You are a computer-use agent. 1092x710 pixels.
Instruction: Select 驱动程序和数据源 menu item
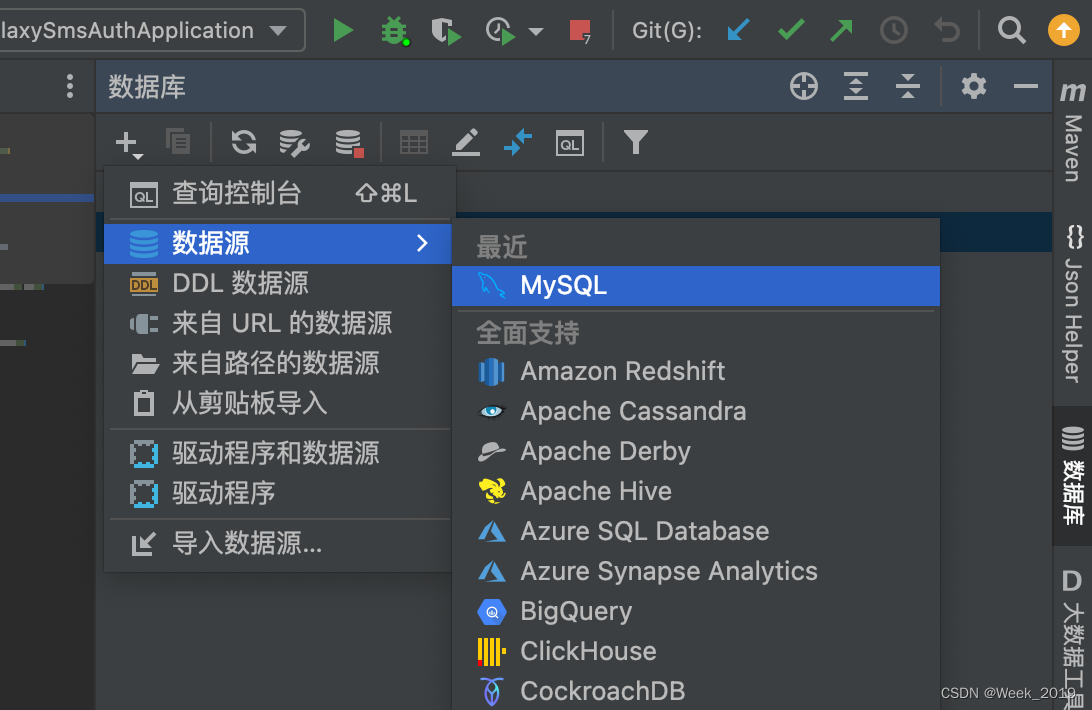pos(280,454)
